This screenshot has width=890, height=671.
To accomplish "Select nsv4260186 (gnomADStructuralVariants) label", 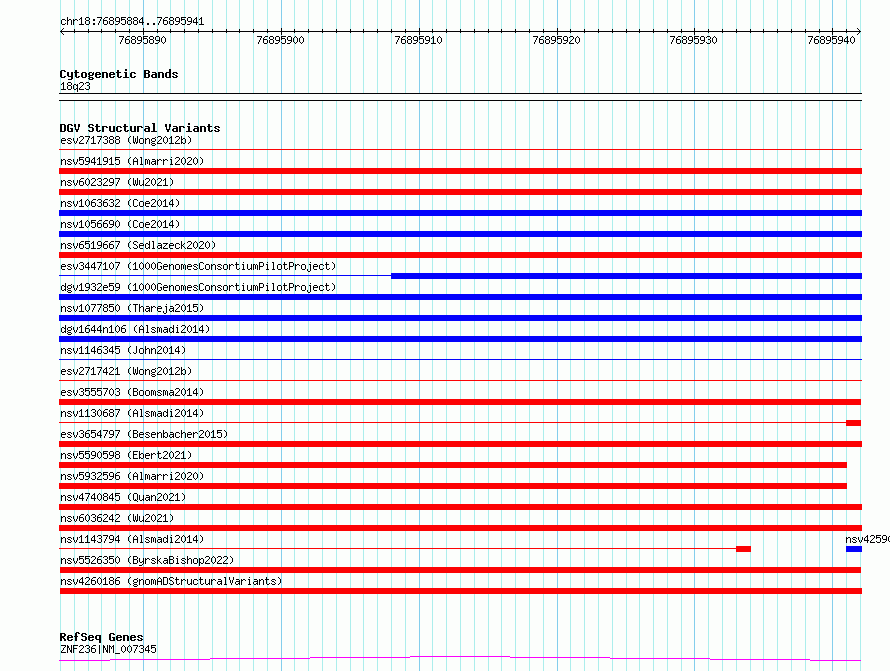I will point(171,581).
